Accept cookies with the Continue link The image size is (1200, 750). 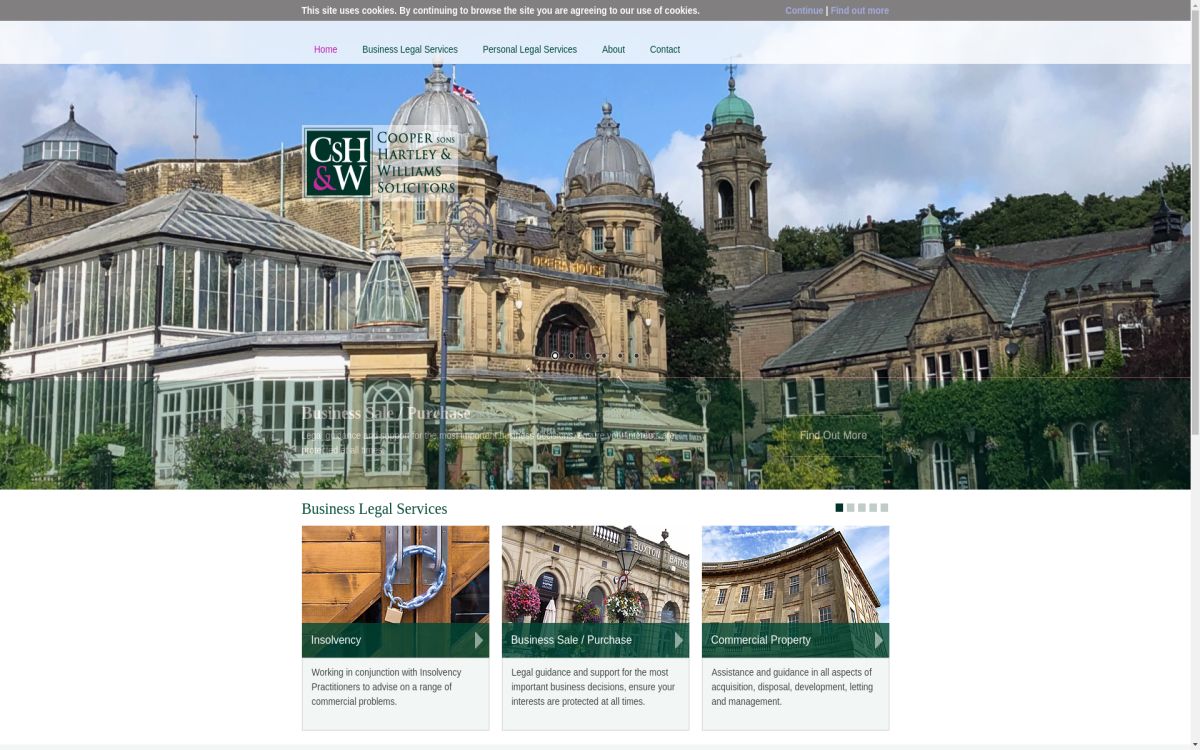click(x=803, y=11)
